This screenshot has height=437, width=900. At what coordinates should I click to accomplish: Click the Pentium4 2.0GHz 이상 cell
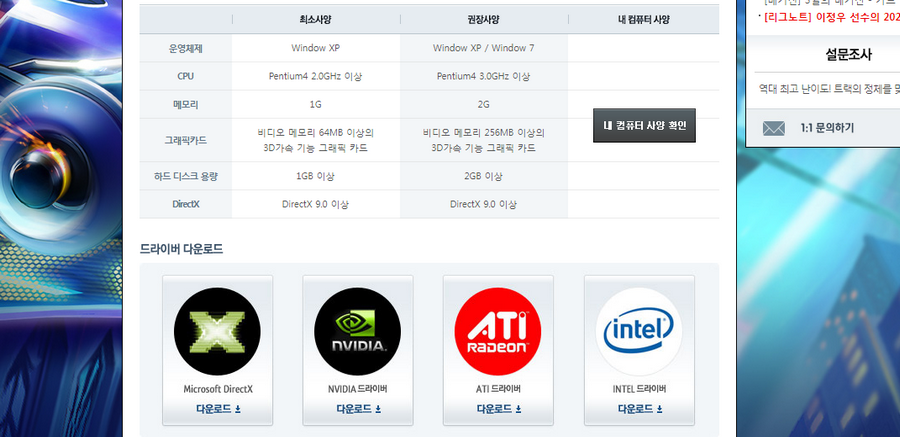click(316, 76)
